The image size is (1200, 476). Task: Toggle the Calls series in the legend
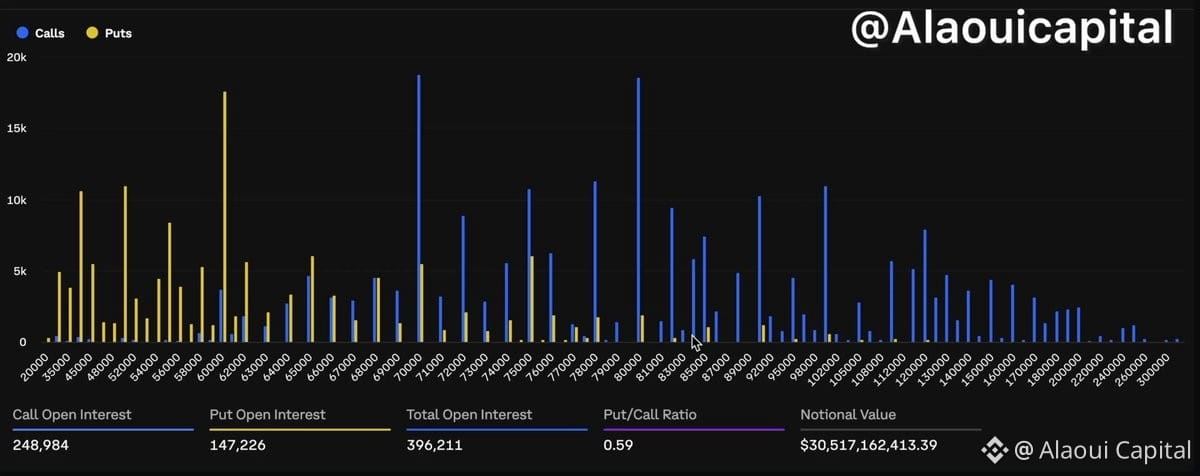[41, 33]
